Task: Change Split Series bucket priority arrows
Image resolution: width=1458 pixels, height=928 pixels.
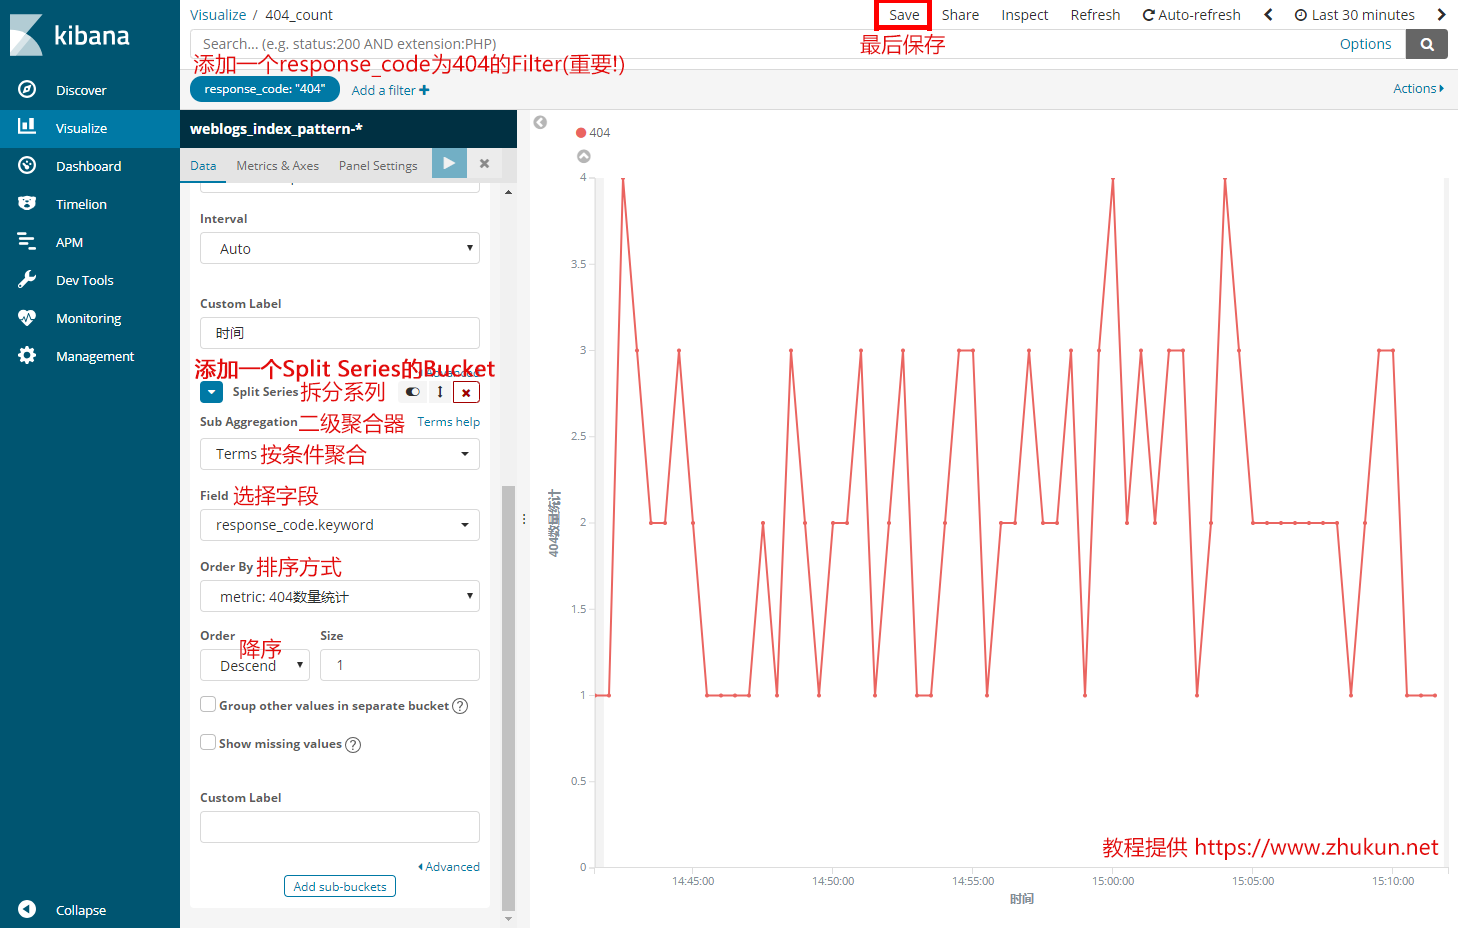Action: click(440, 392)
